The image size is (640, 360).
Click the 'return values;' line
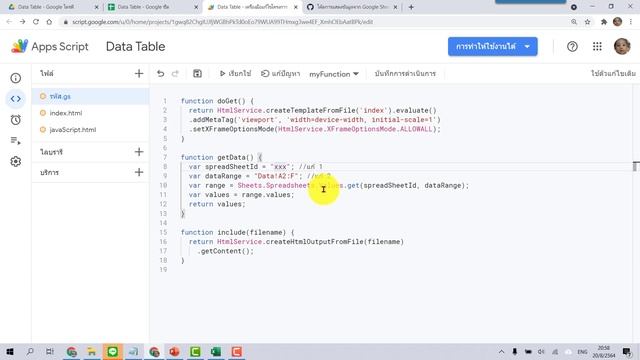click(x=217, y=204)
